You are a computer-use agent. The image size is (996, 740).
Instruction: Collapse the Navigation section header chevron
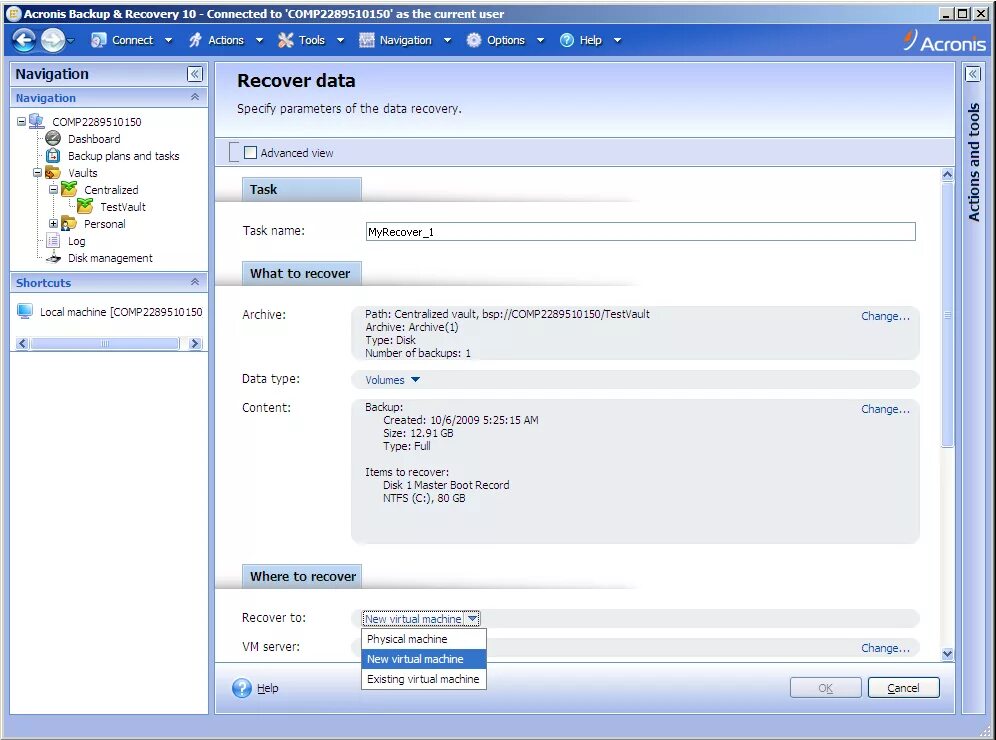coord(195,97)
